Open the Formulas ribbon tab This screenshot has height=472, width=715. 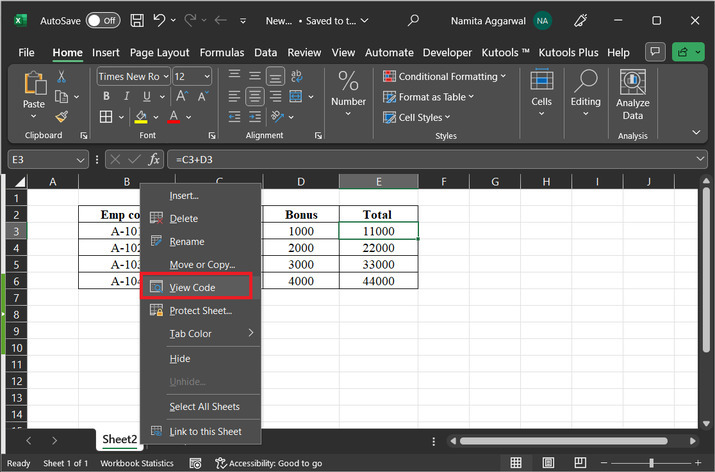(221, 52)
